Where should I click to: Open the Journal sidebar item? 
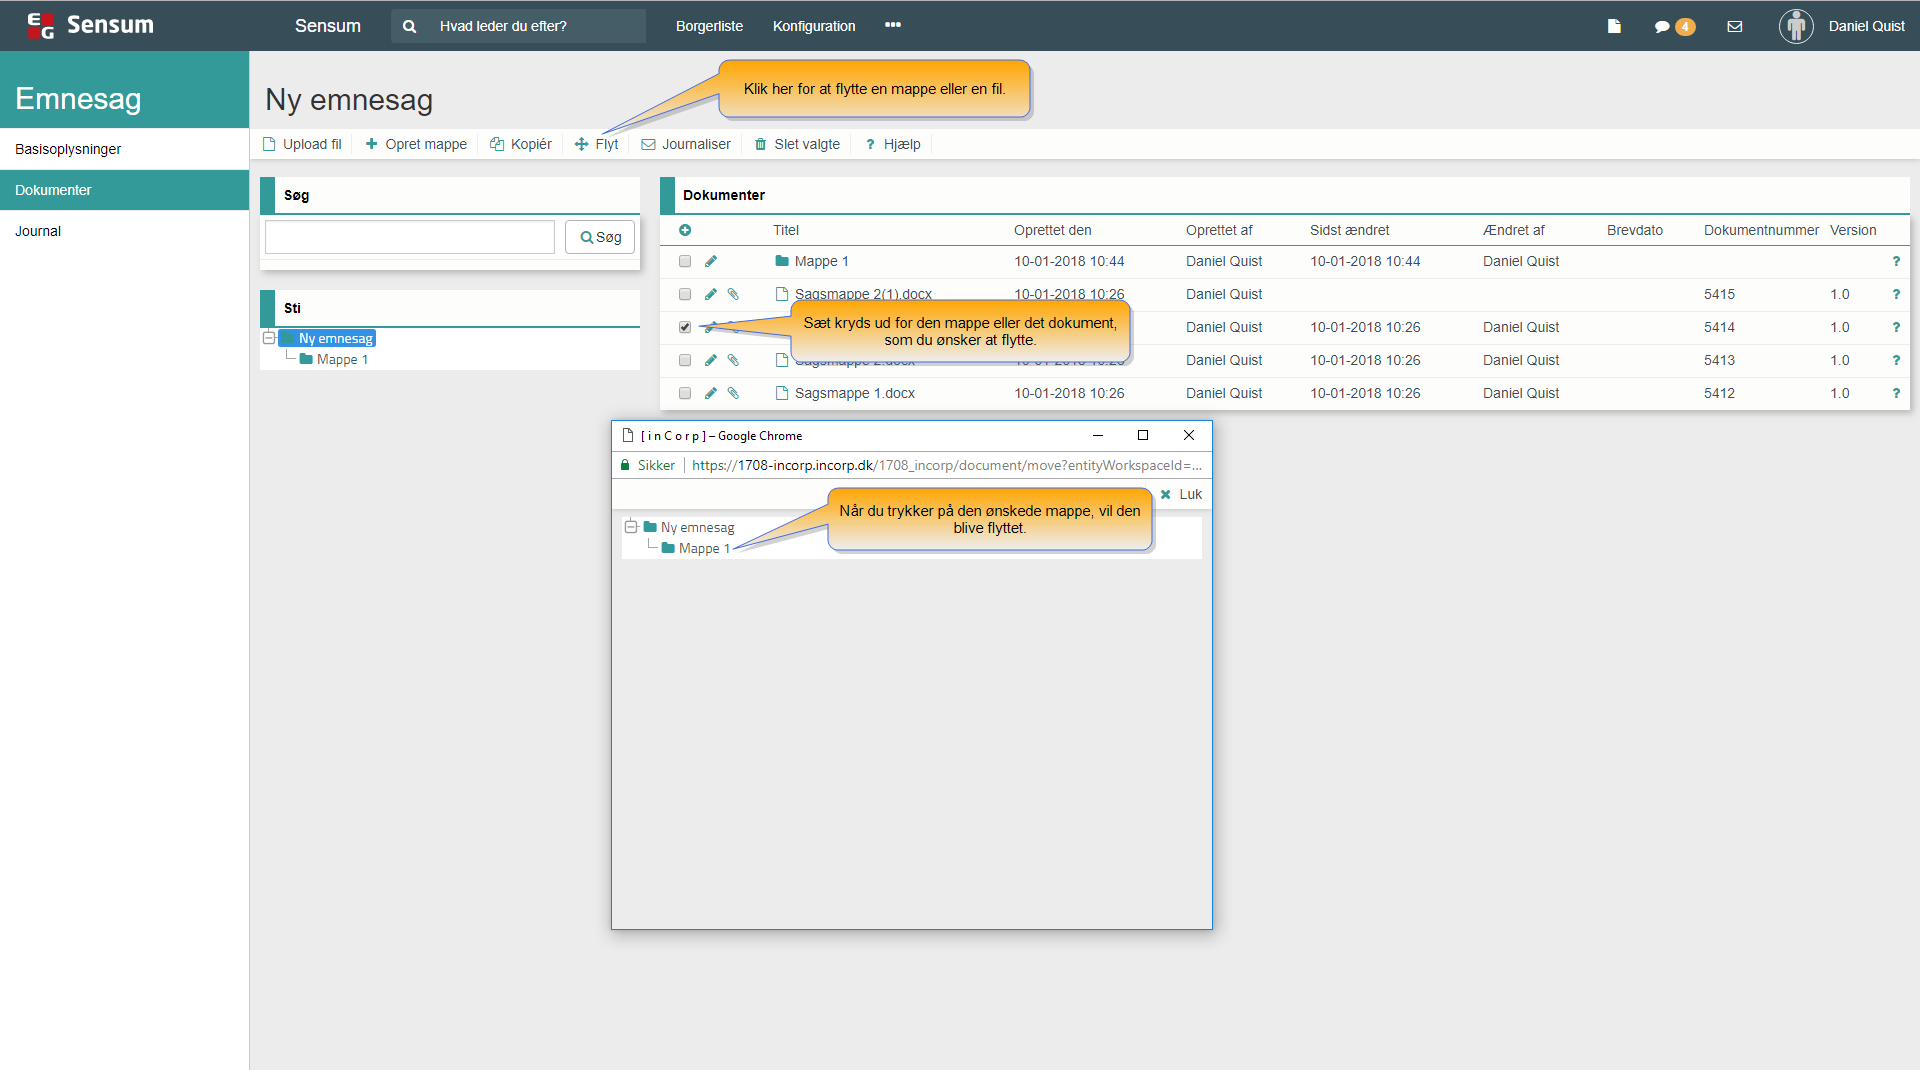click(38, 231)
